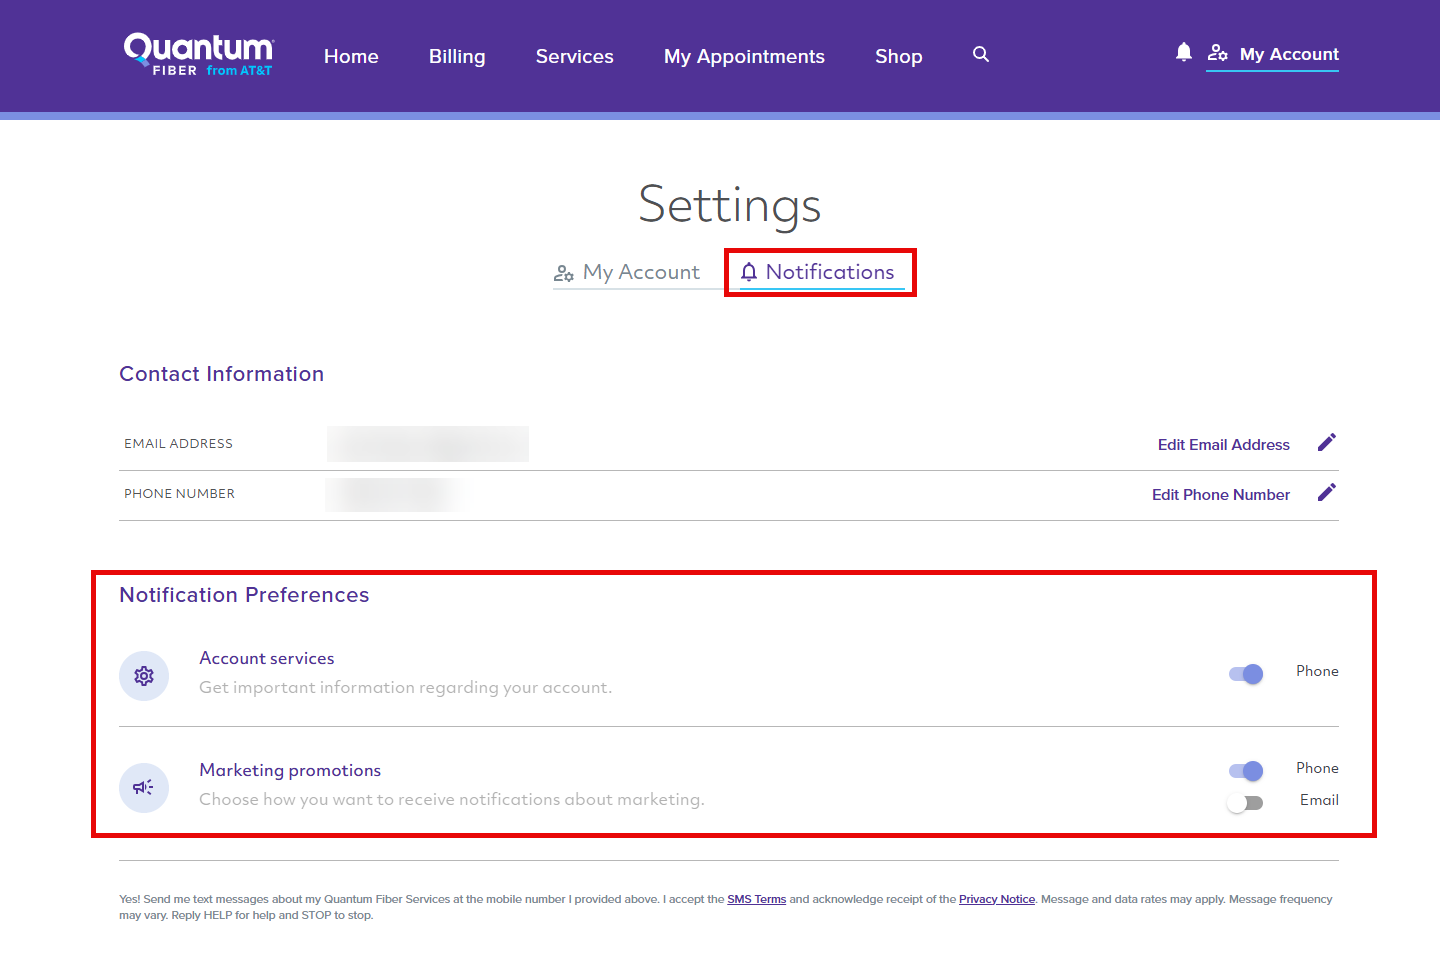Click the Marketing promotions heading
The width and height of the screenshot is (1440, 955).
(290, 770)
